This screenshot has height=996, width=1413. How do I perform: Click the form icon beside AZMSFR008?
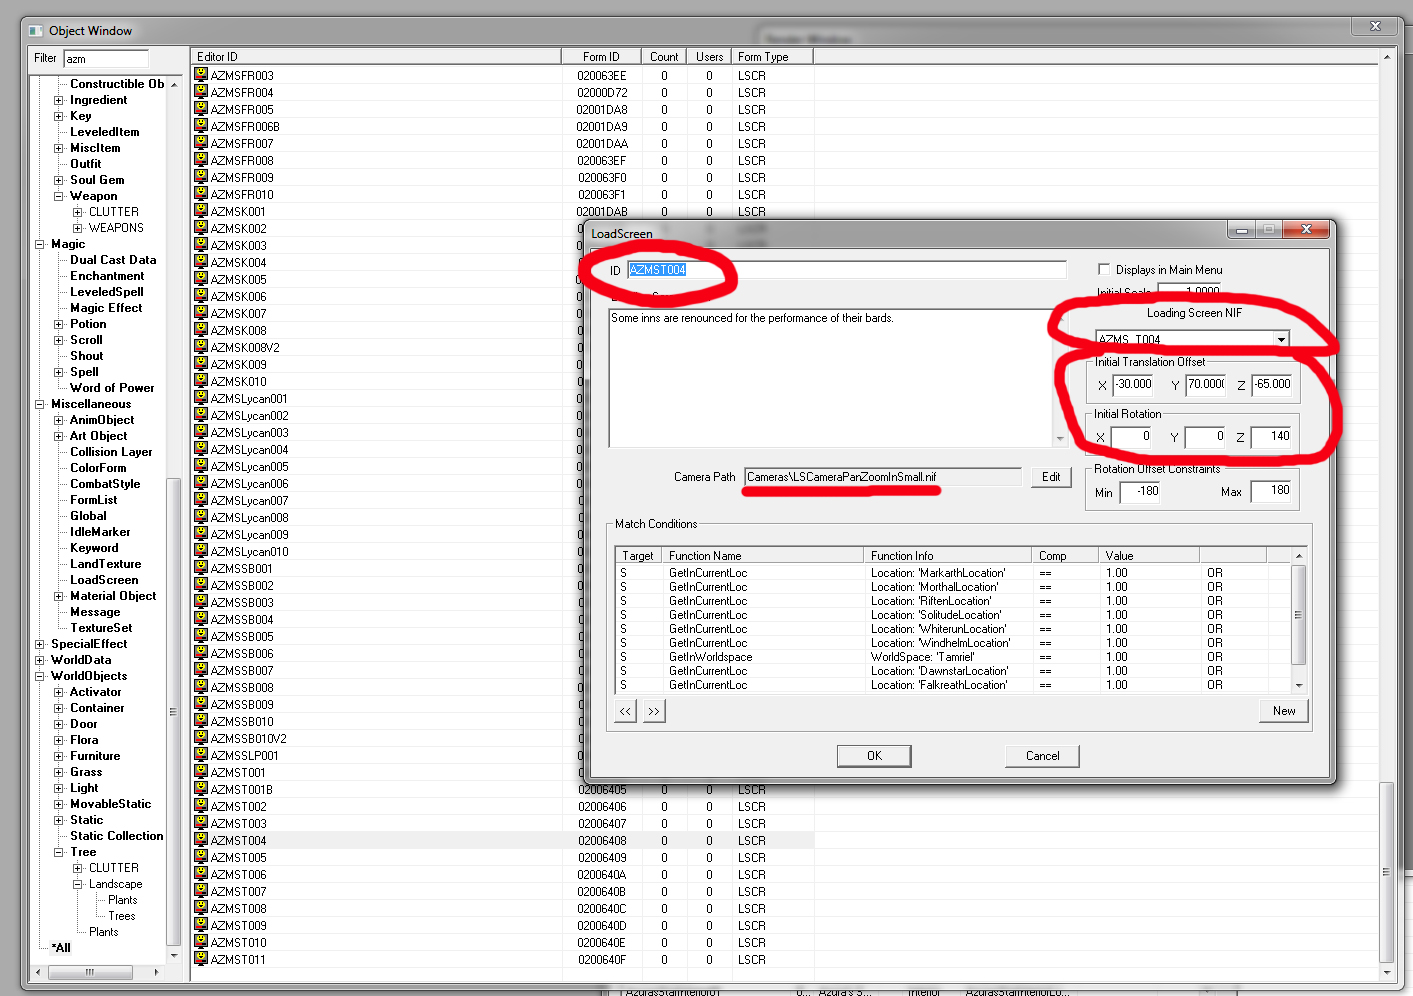pyautogui.click(x=201, y=160)
